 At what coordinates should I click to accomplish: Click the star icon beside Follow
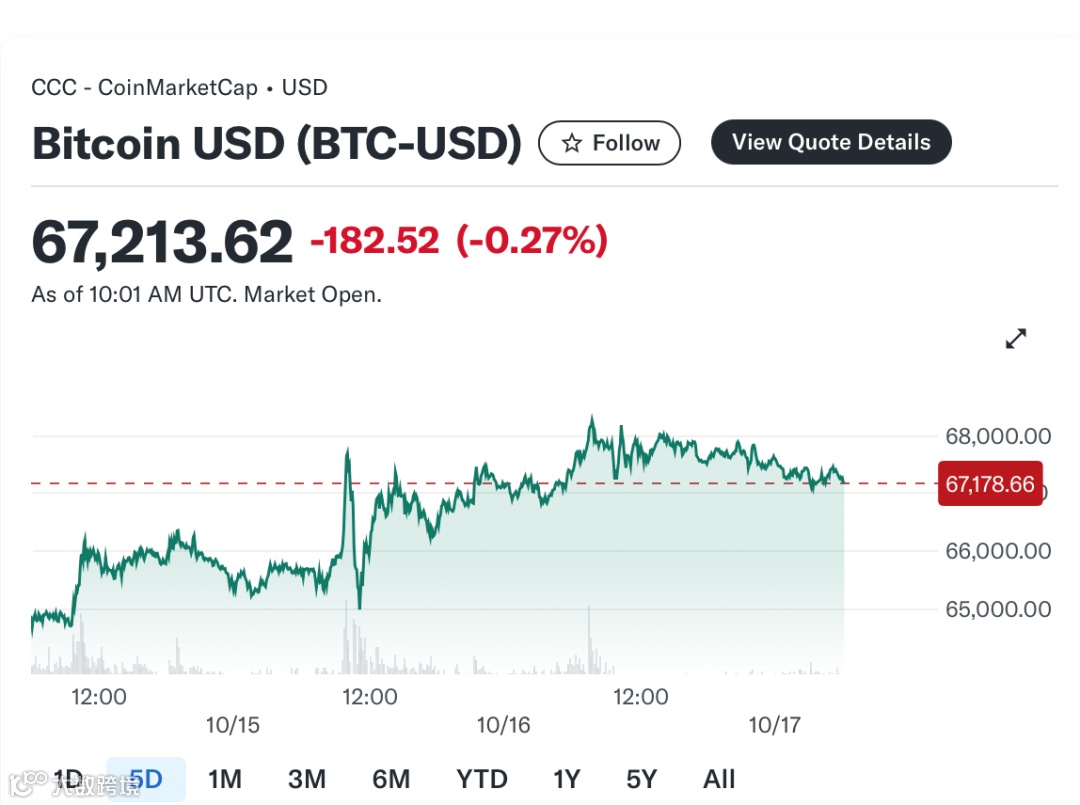[x=572, y=143]
